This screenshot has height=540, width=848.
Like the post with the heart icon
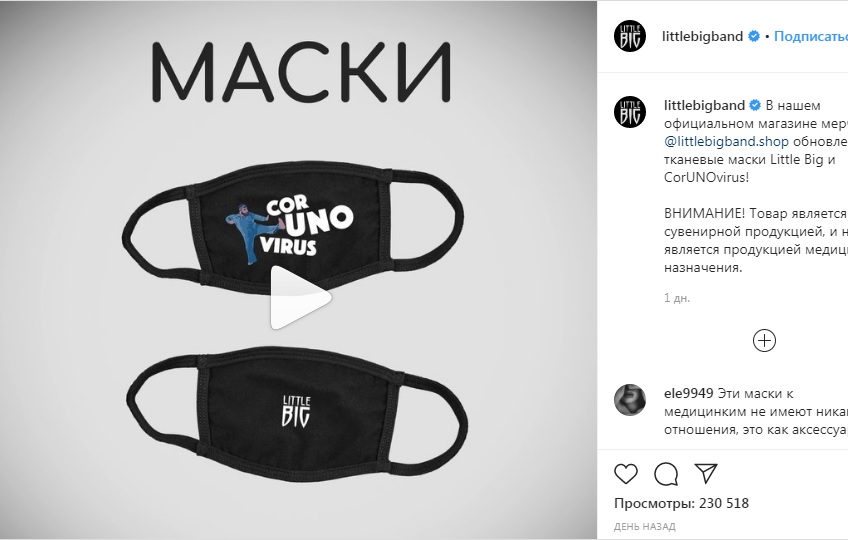click(x=626, y=474)
